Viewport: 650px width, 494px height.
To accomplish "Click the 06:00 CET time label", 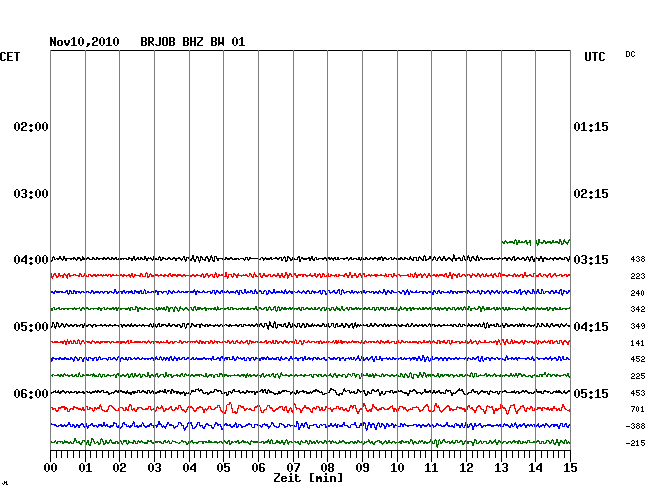I will pyautogui.click(x=31, y=393).
